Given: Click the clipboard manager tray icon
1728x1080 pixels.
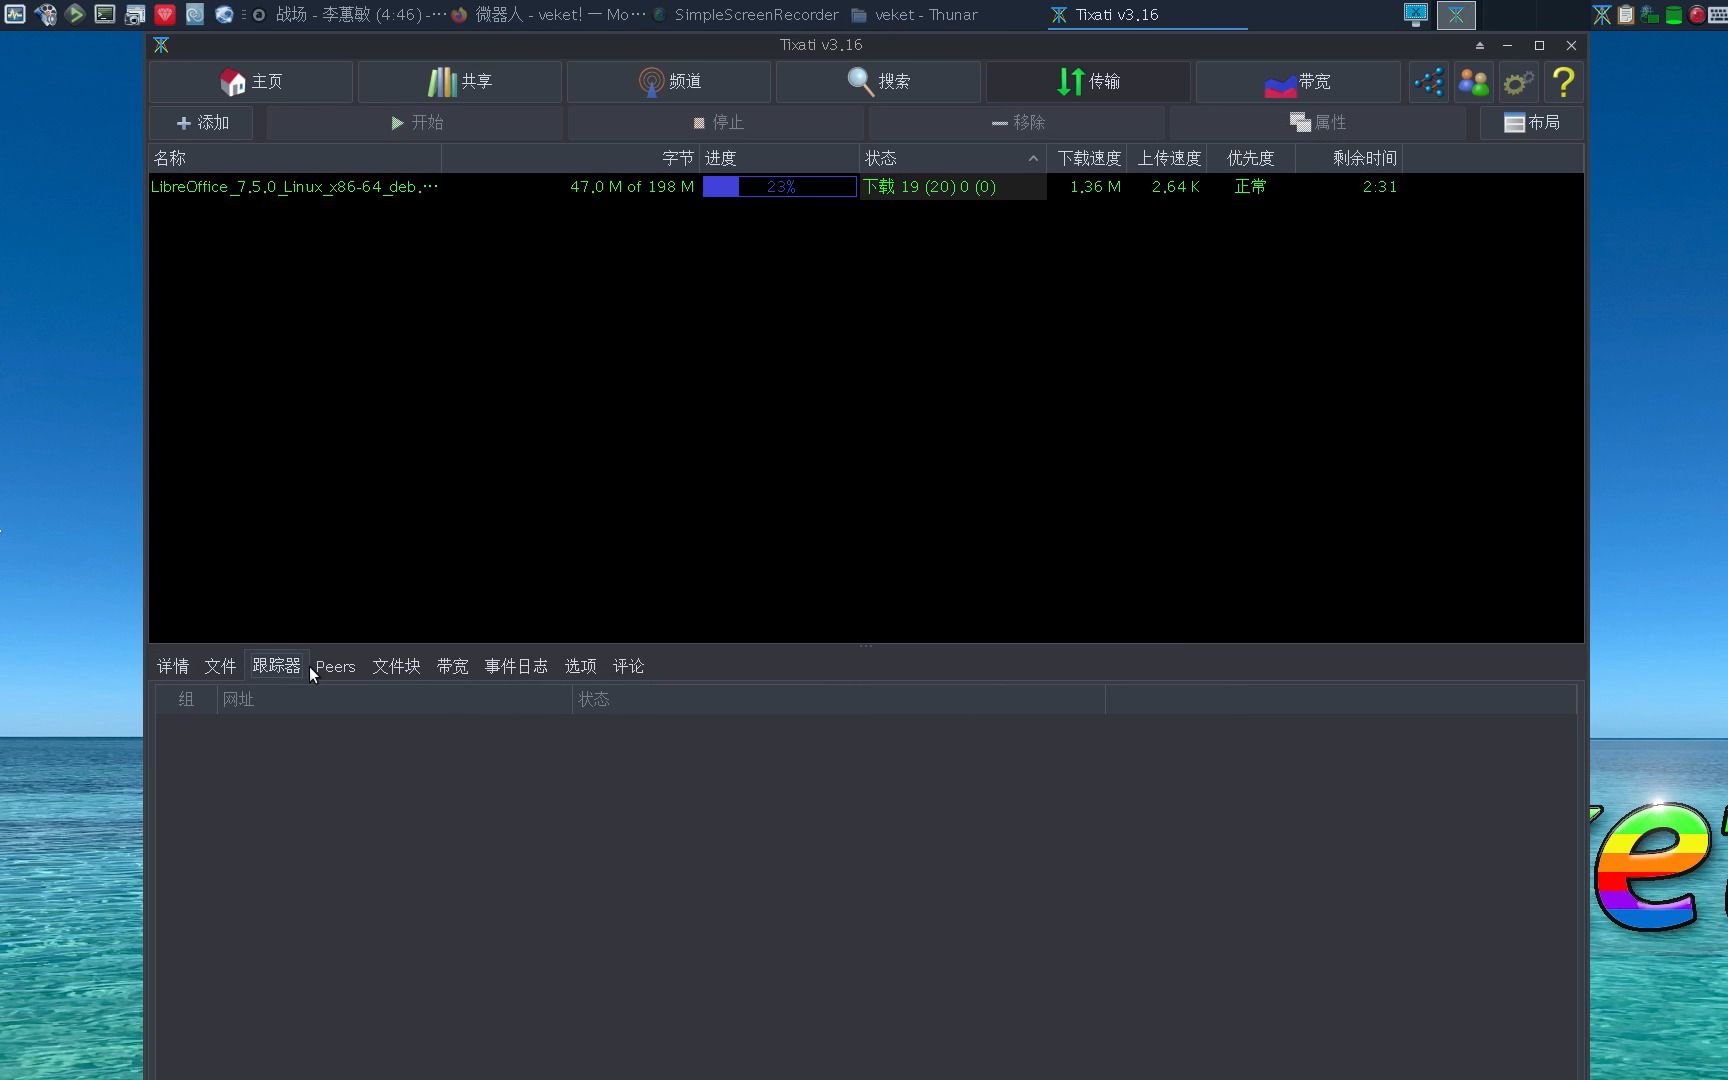Looking at the screenshot, I should 1626,14.
